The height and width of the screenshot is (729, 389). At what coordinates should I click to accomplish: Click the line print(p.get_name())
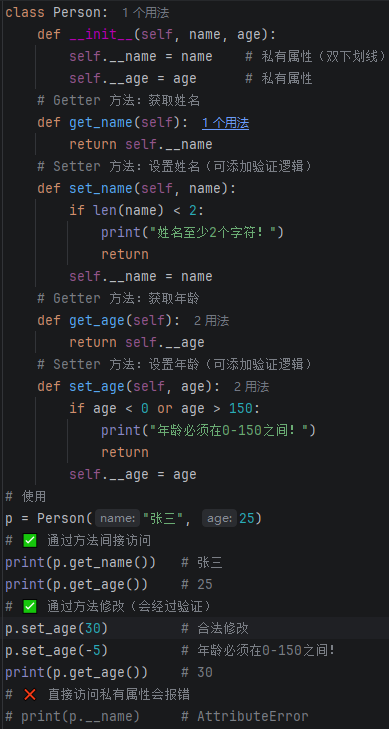point(81,563)
